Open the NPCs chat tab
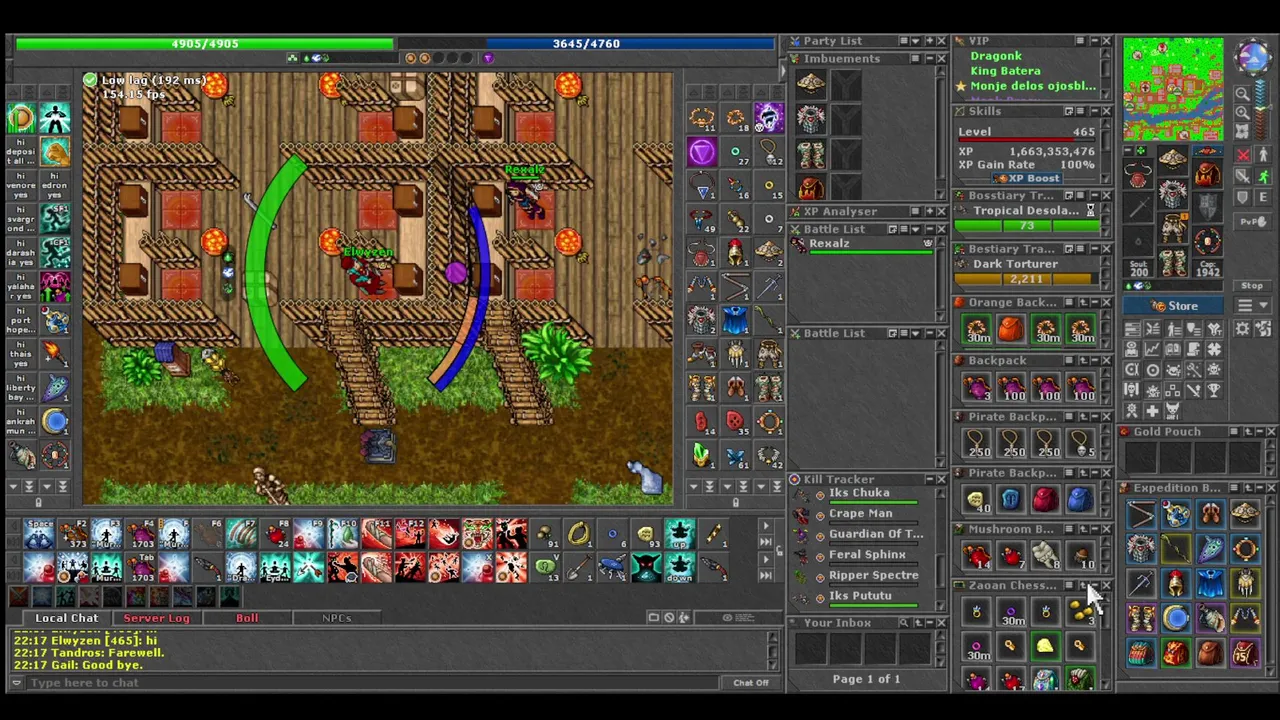 [337, 618]
